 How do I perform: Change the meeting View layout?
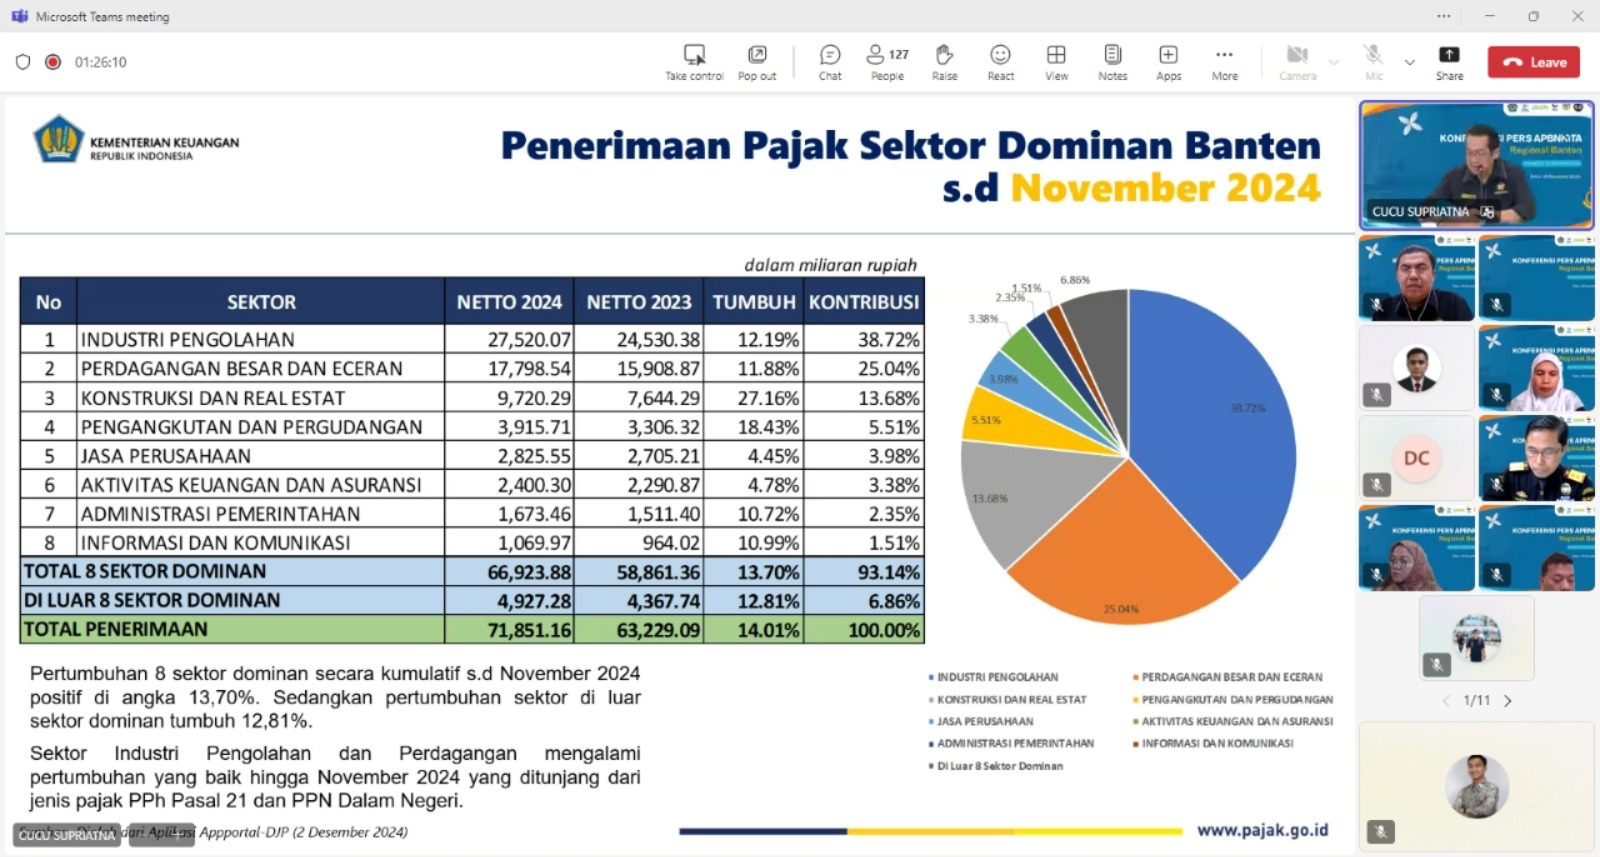tap(1056, 62)
